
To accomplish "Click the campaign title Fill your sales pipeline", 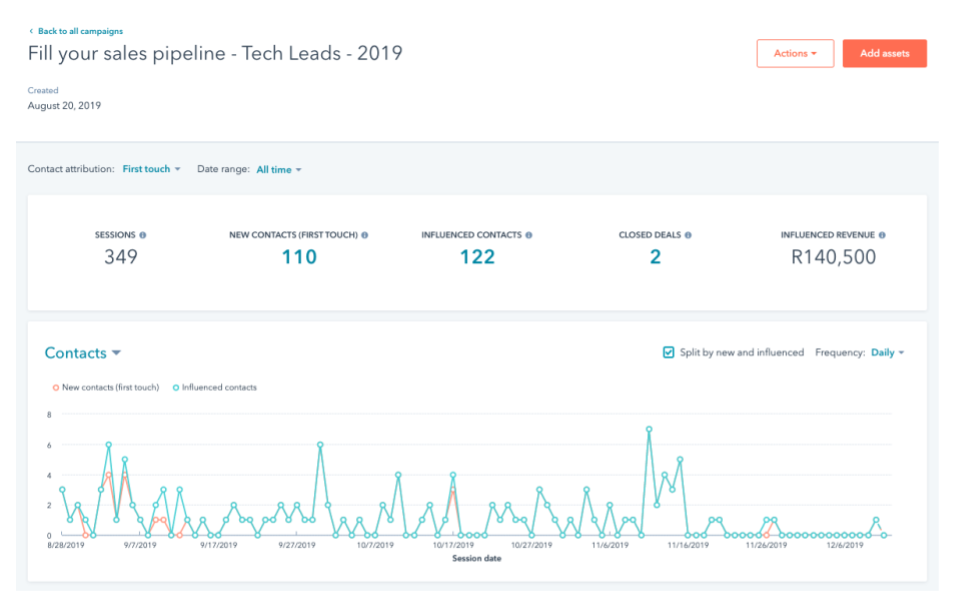I will 215,53.
